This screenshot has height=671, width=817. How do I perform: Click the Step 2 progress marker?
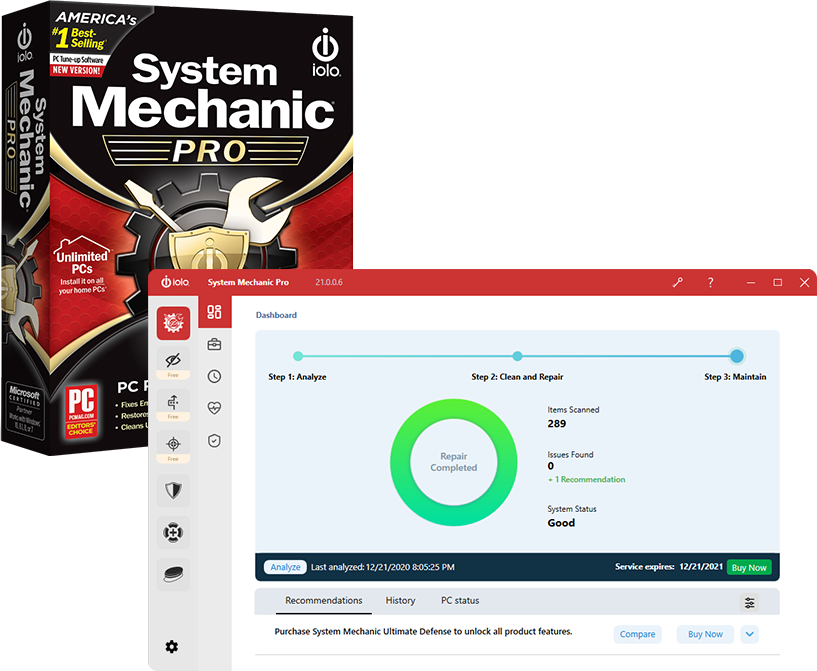click(x=517, y=356)
